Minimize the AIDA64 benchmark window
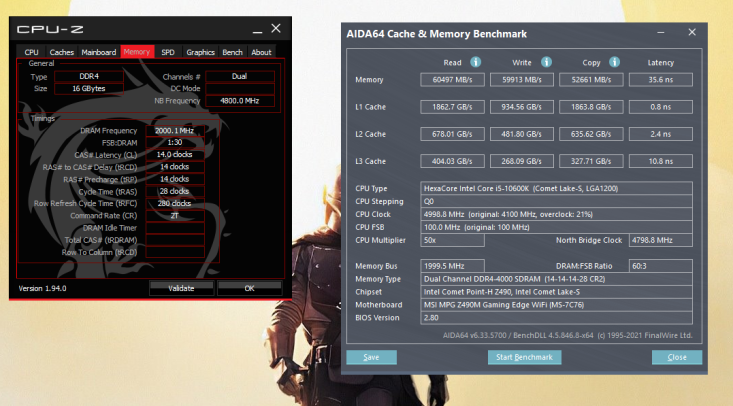This screenshot has width=733, height=406. coord(661,33)
